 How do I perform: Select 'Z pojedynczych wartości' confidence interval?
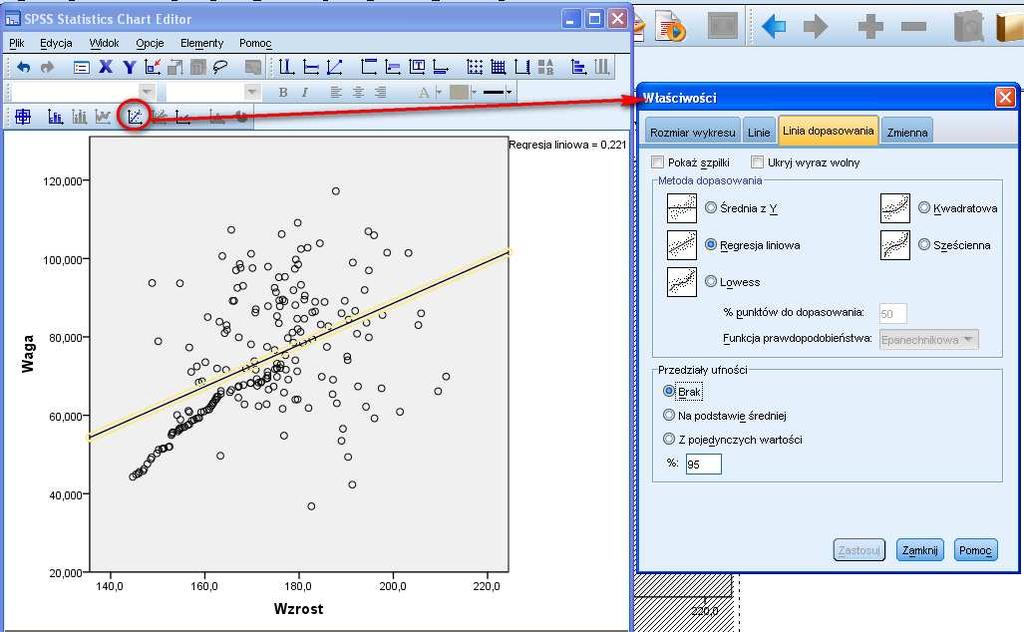tap(669, 439)
